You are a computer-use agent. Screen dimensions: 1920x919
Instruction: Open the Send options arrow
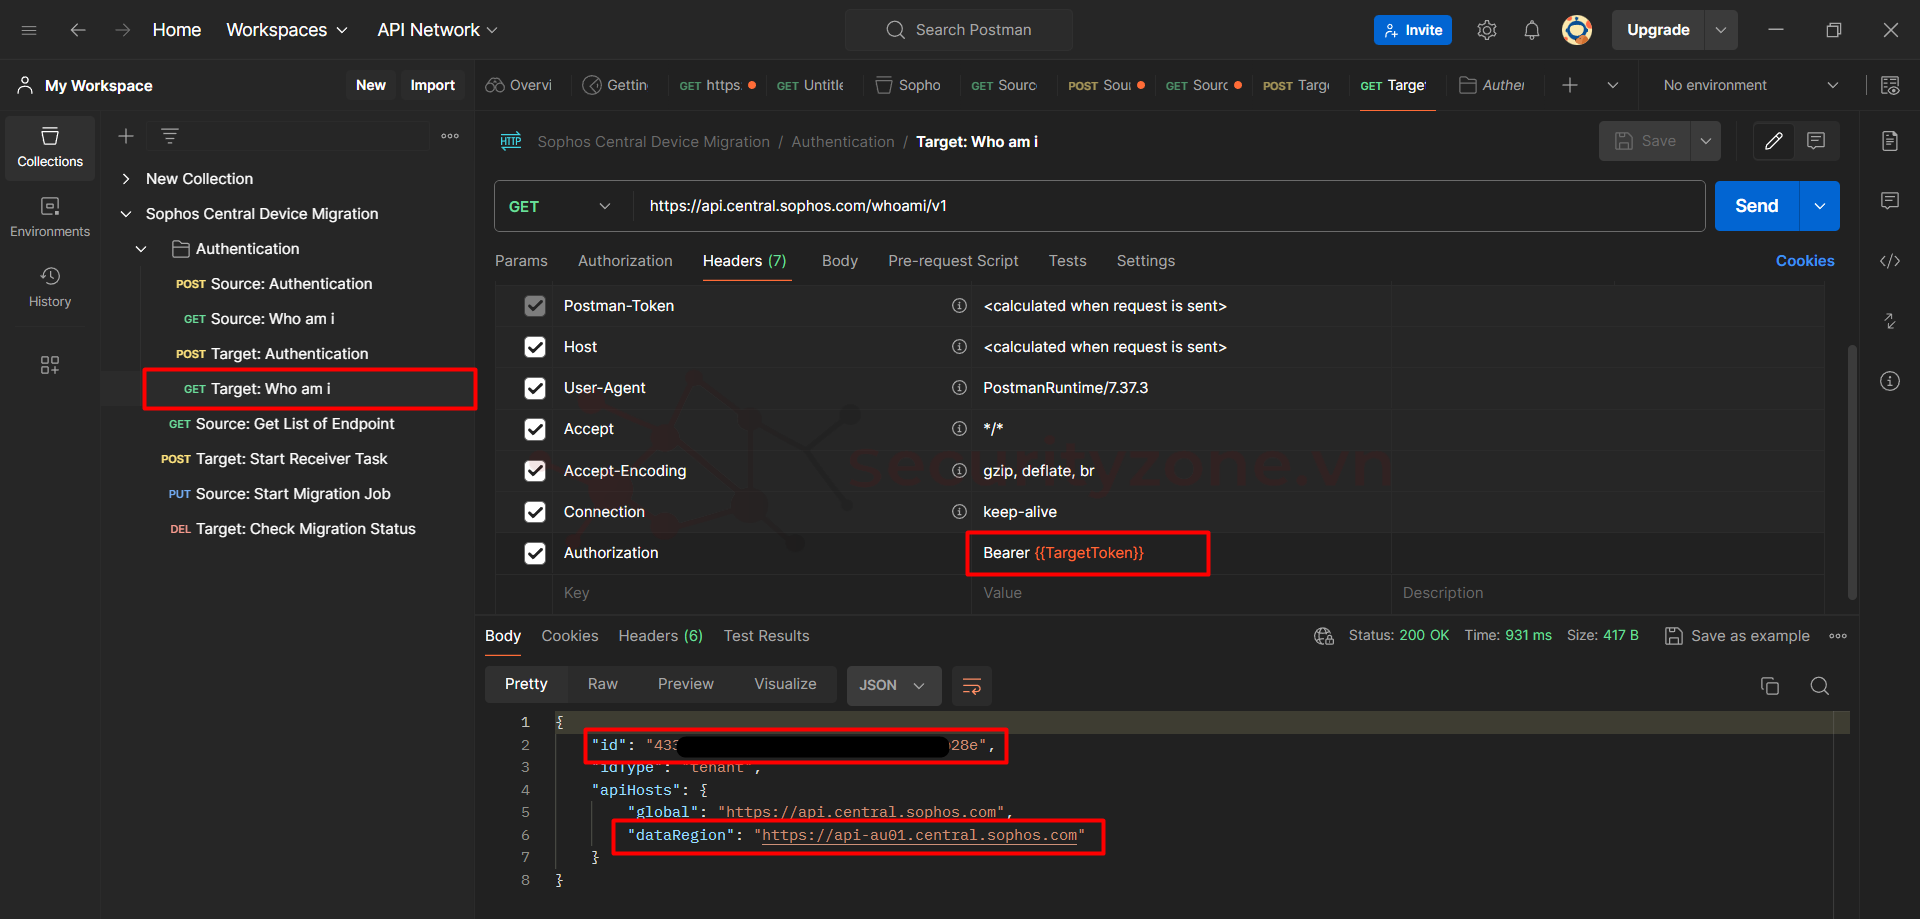[x=1820, y=206]
